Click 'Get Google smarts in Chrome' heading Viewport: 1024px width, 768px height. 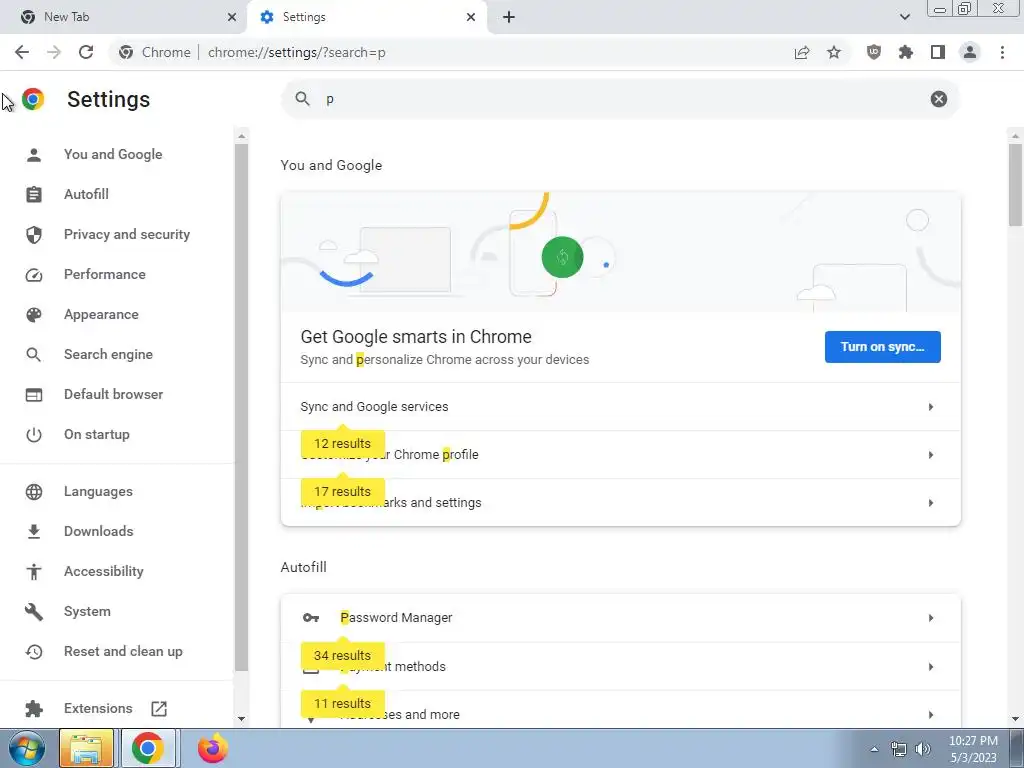point(416,337)
